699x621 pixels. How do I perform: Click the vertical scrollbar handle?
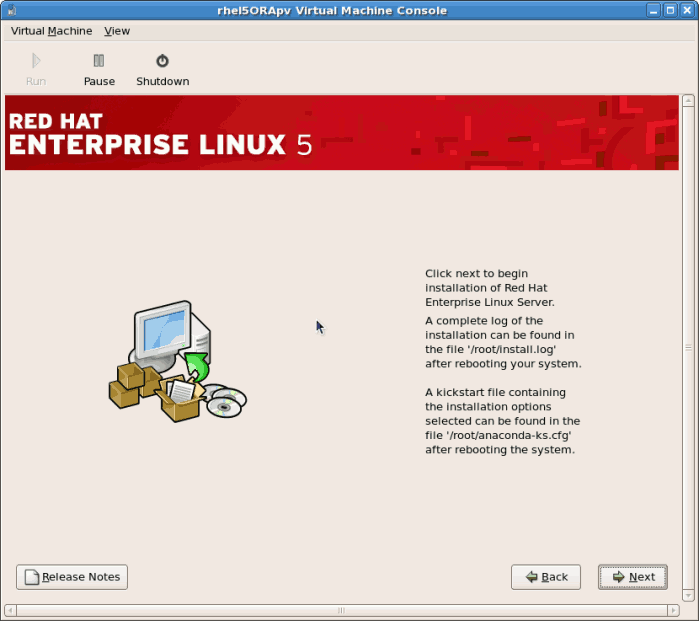coord(688,347)
